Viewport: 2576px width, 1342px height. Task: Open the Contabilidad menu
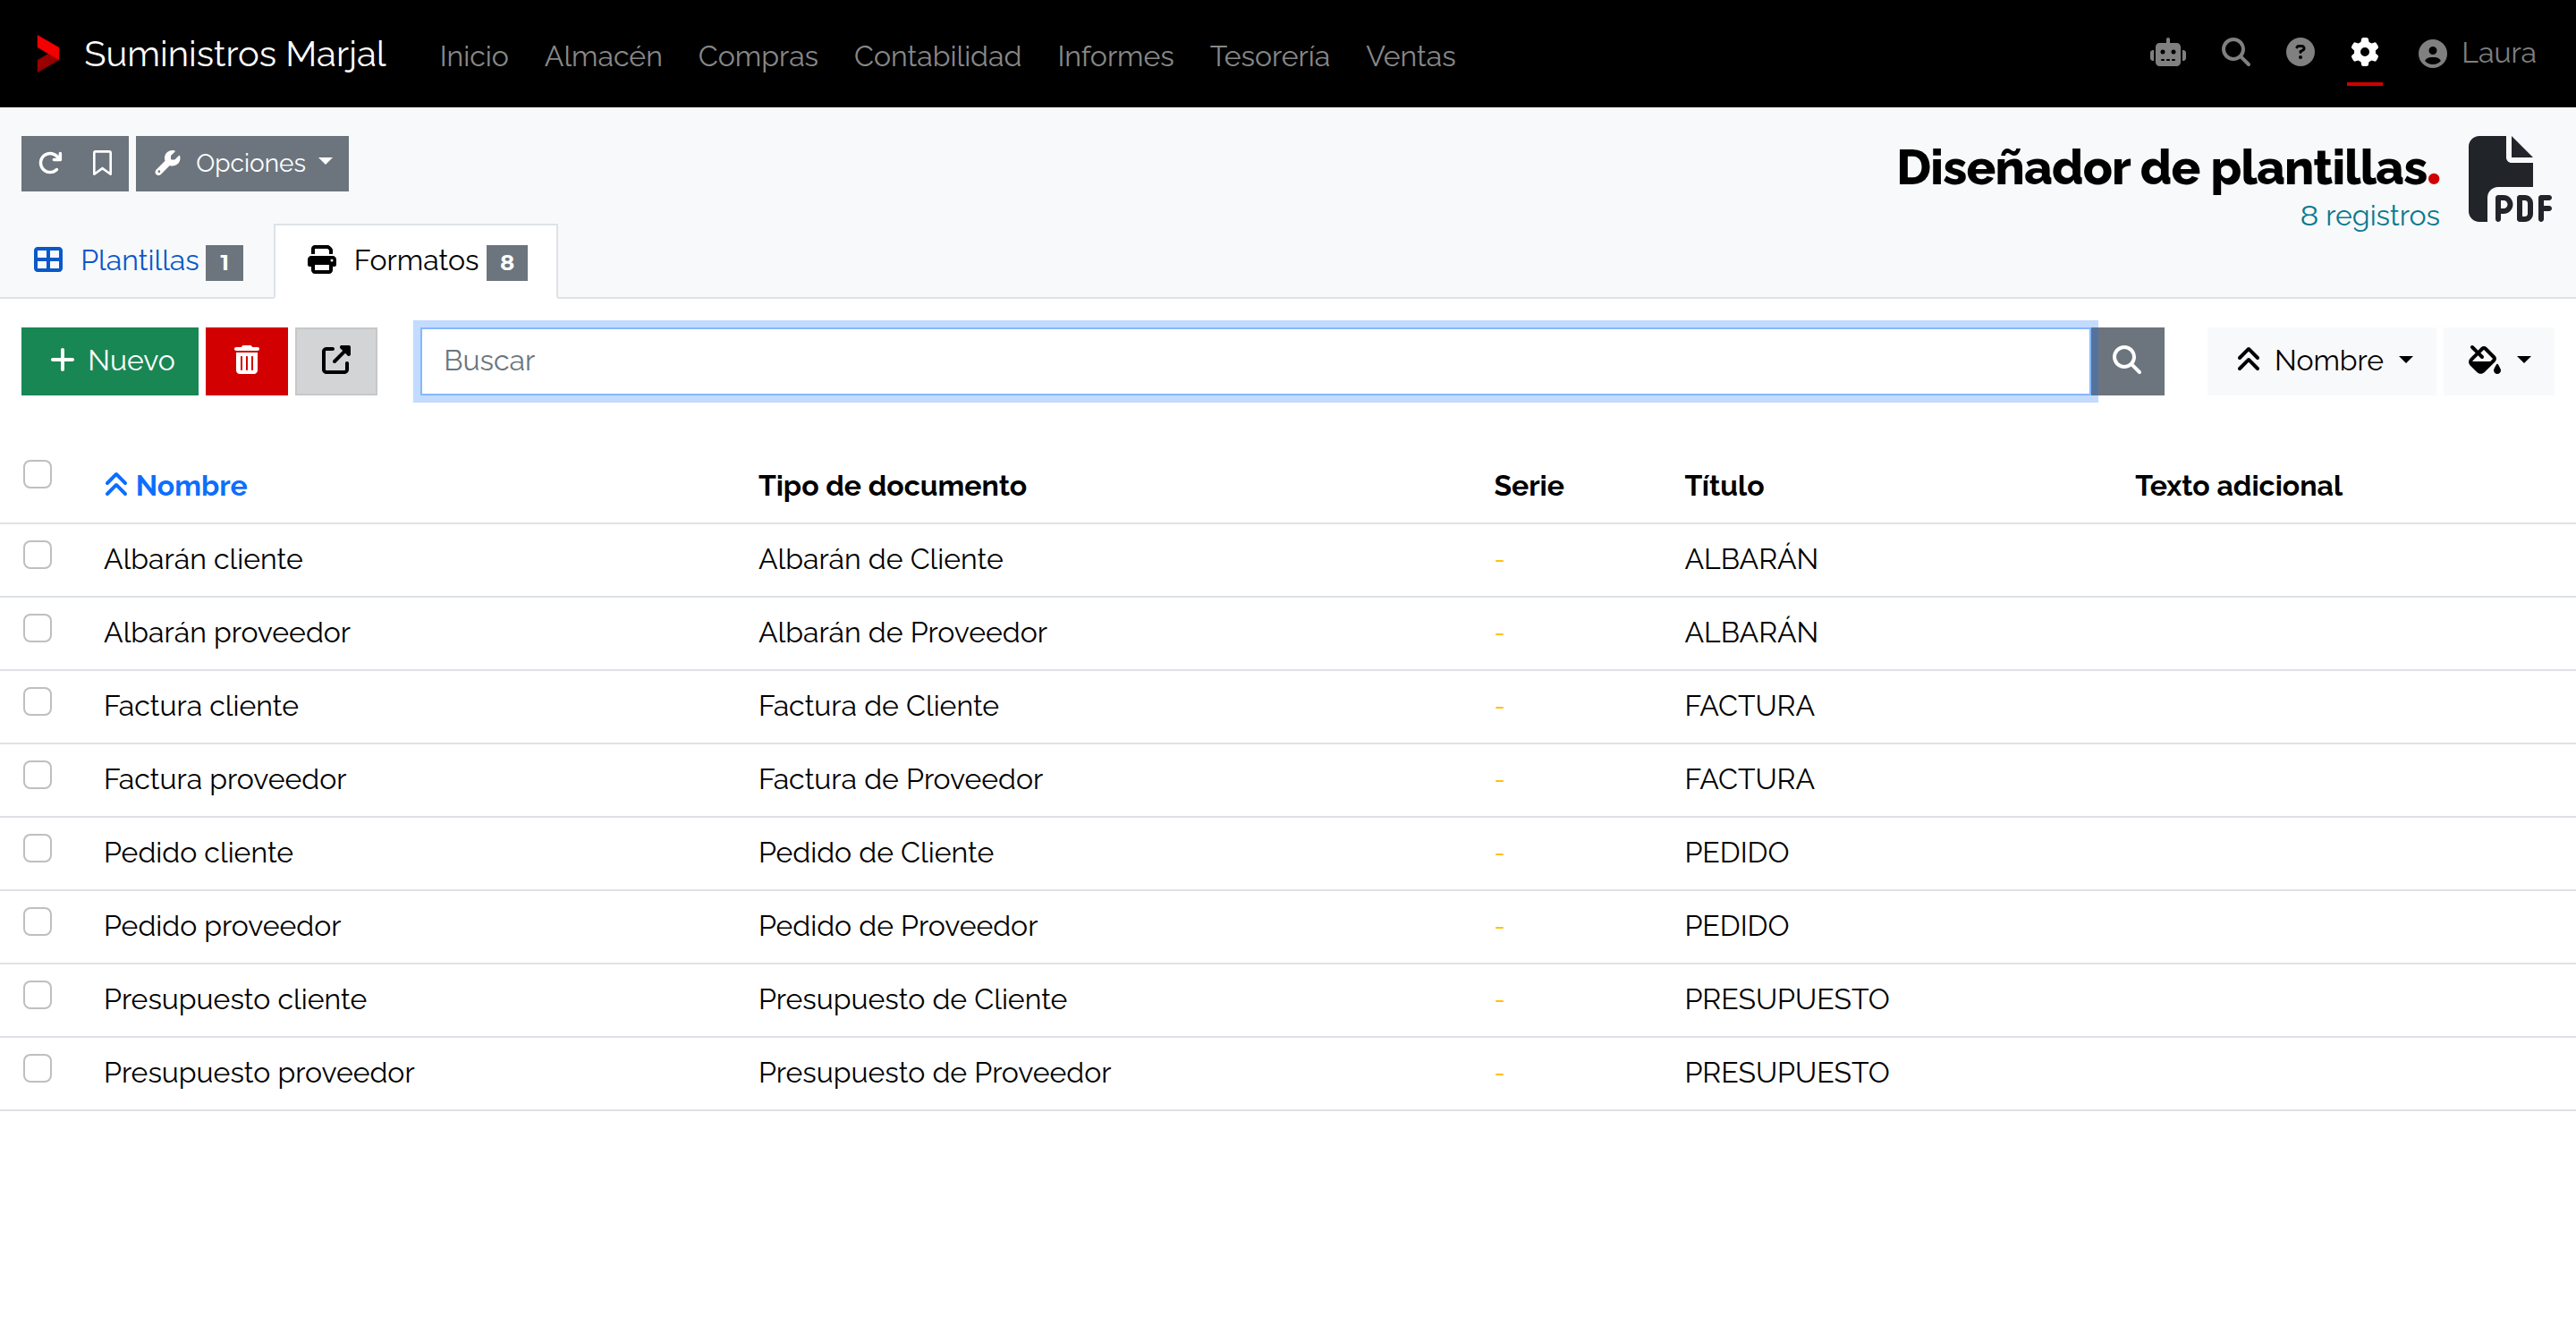[x=937, y=56]
